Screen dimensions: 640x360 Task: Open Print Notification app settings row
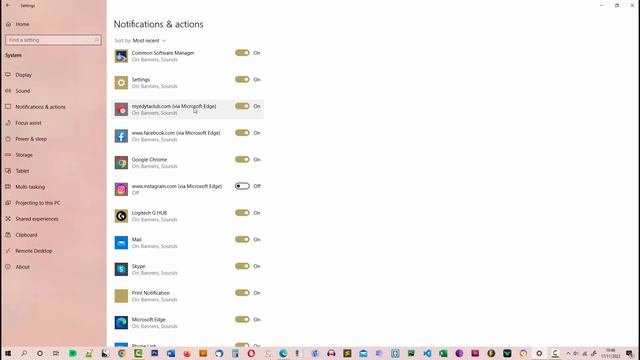point(188,296)
